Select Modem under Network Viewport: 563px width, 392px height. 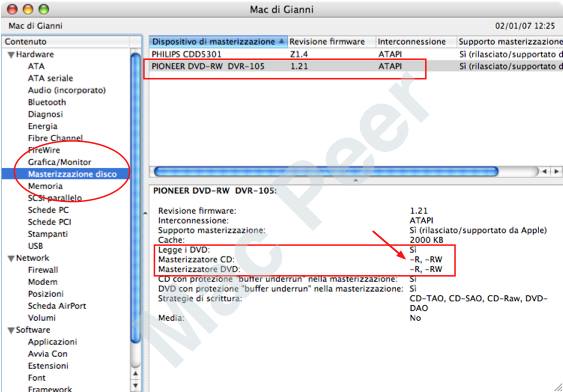click(x=43, y=282)
